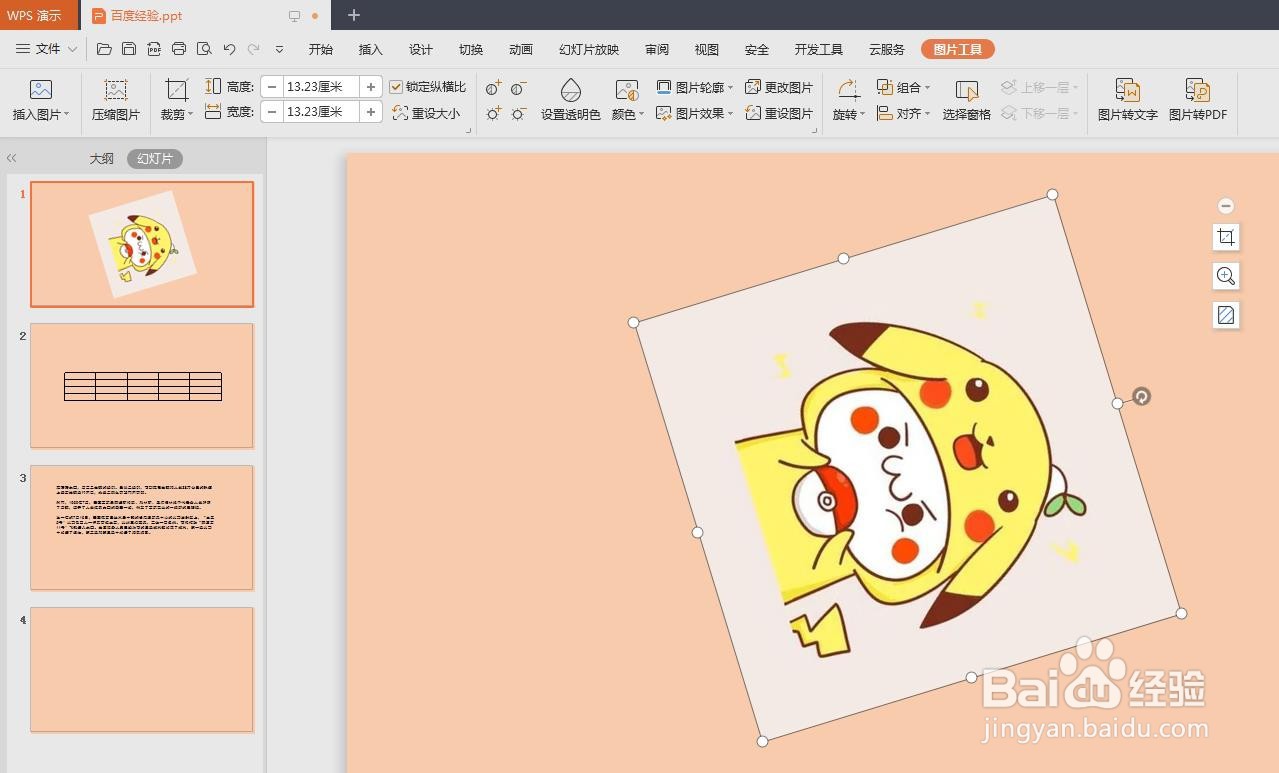Open 图片效果 picture effects dropdown
The image size is (1279, 773).
(x=695, y=113)
